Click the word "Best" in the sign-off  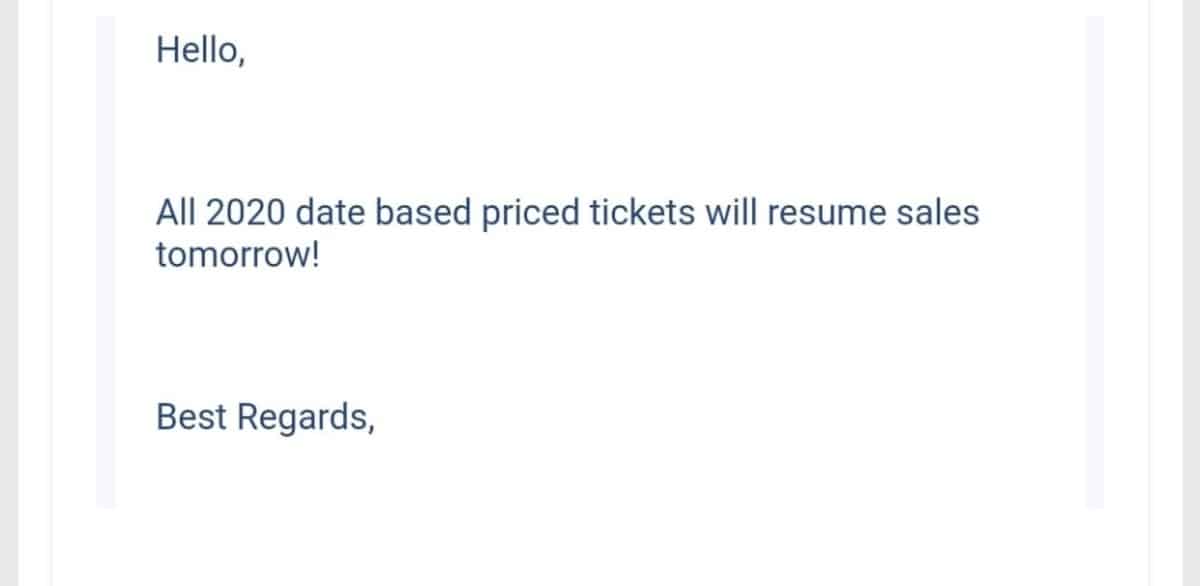pyautogui.click(x=190, y=417)
